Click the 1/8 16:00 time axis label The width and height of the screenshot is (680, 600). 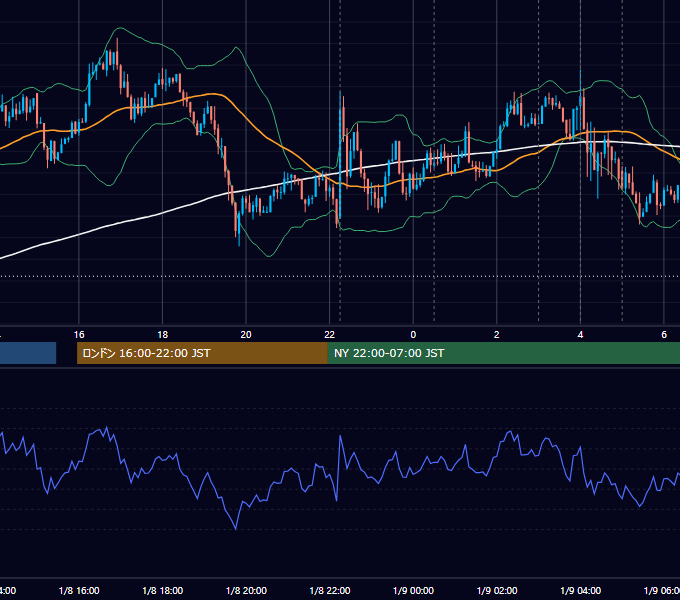click(79, 590)
